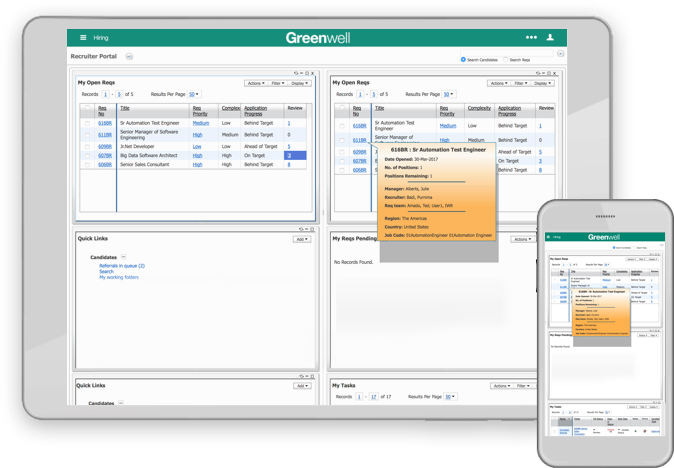Refresh the right My Open Reqs panel
Viewport: 674px width, 468px height.
click(538, 73)
